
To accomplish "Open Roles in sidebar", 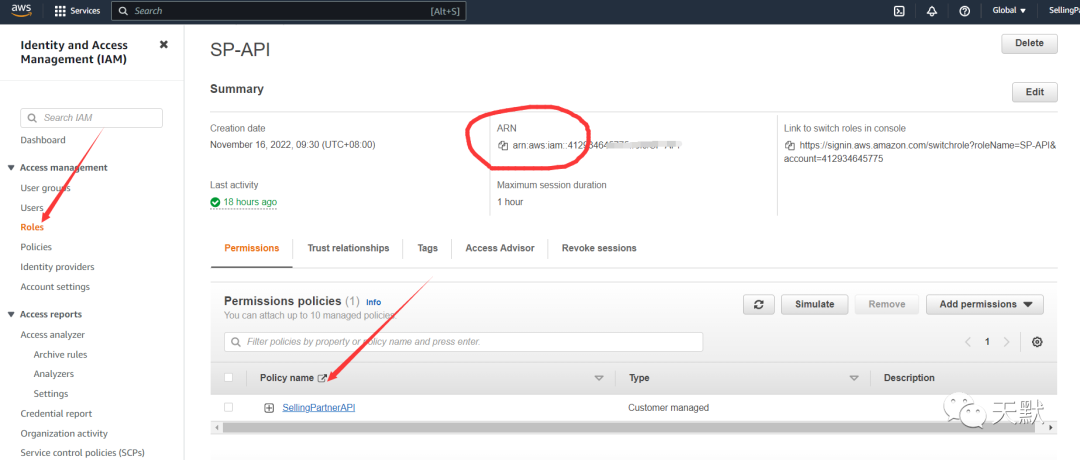I will coord(32,227).
